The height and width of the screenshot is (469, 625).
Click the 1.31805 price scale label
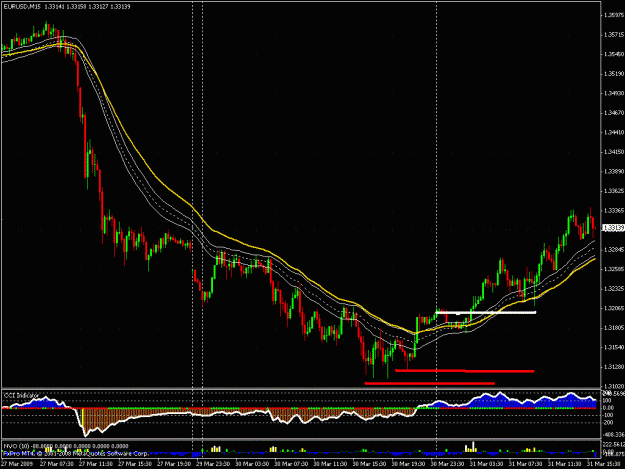(x=614, y=328)
